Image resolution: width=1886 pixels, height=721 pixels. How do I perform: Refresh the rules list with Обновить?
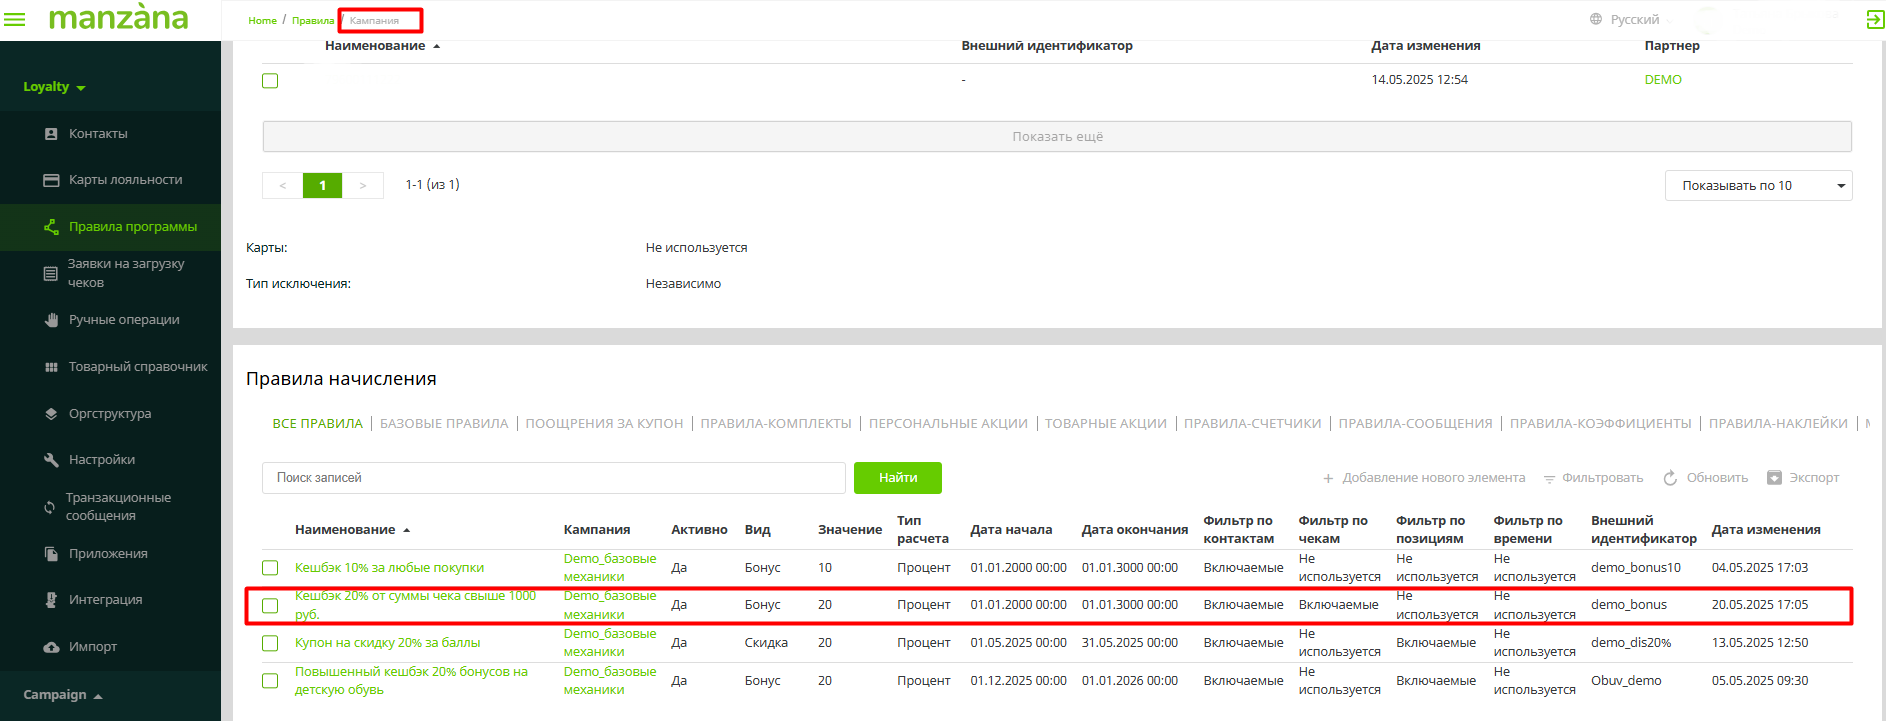coord(1705,478)
